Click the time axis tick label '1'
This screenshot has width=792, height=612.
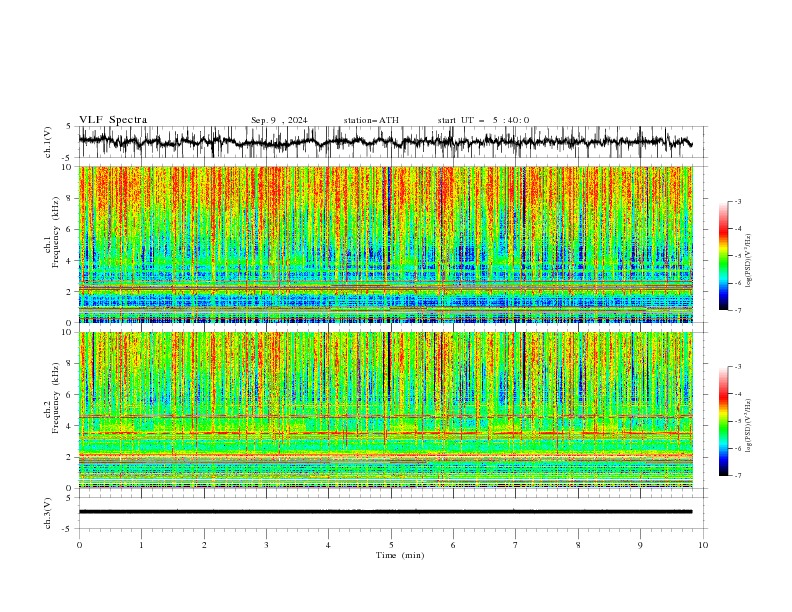(141, 545)
